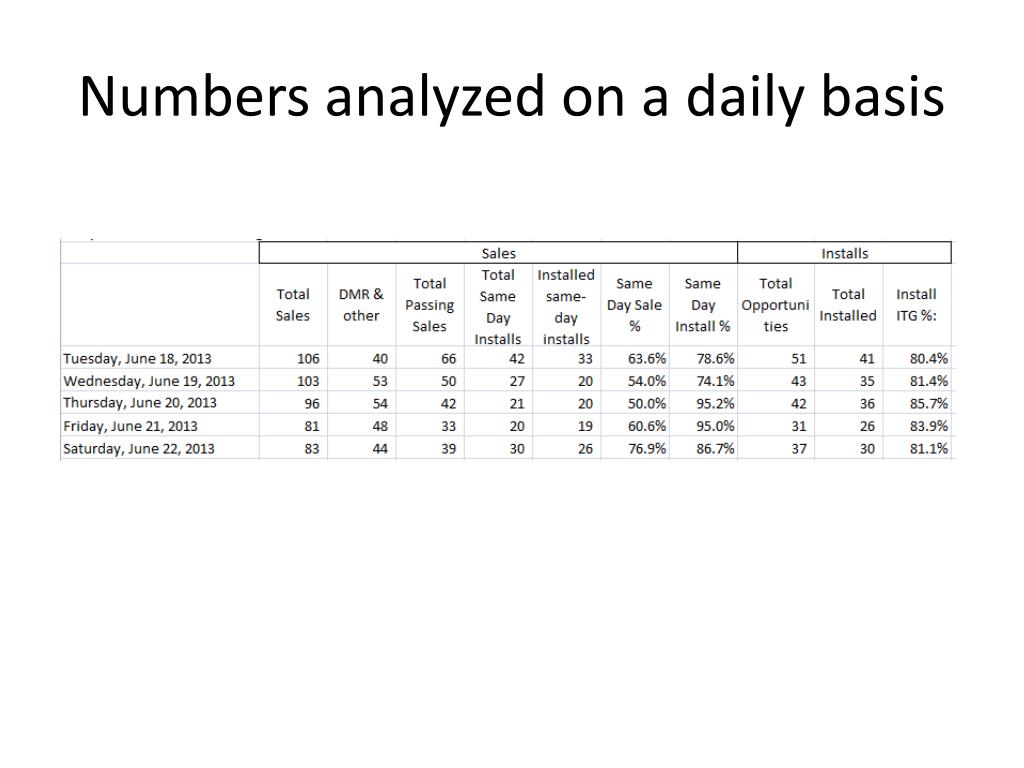The height and width of the screenshot is (768, 1024).
Task: Select the Total Same Day Installs header
Action: click(498, 306)
